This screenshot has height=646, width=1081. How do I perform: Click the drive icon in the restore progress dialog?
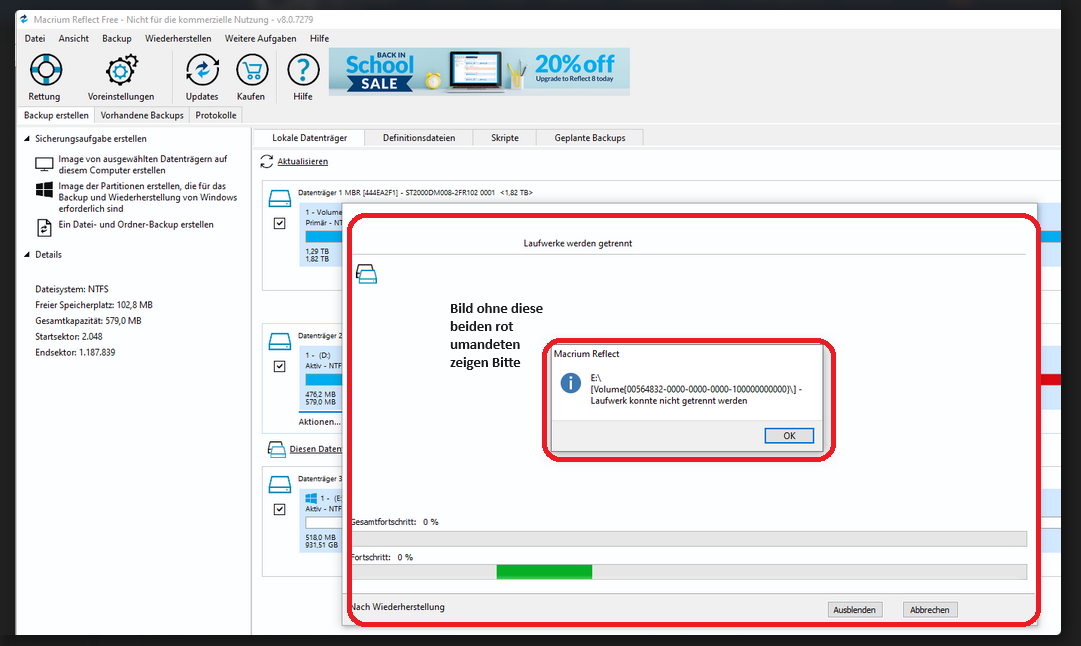click(366, 274)
